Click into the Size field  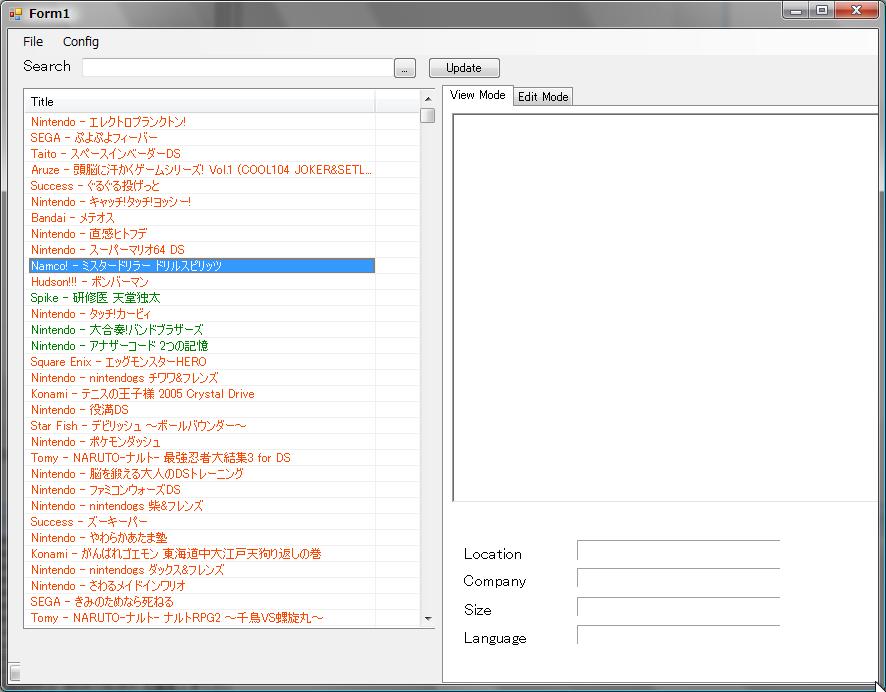click(x=678, y=607)
